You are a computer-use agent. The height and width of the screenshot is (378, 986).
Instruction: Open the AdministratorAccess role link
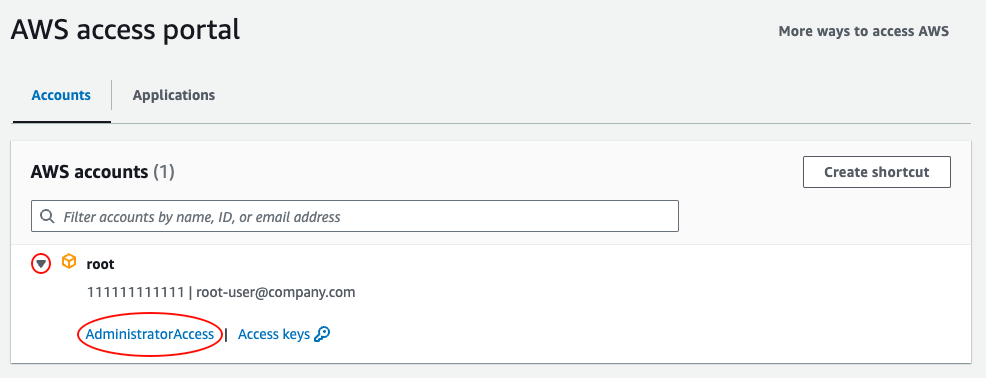pyautogui.click(x=150, y=335)
